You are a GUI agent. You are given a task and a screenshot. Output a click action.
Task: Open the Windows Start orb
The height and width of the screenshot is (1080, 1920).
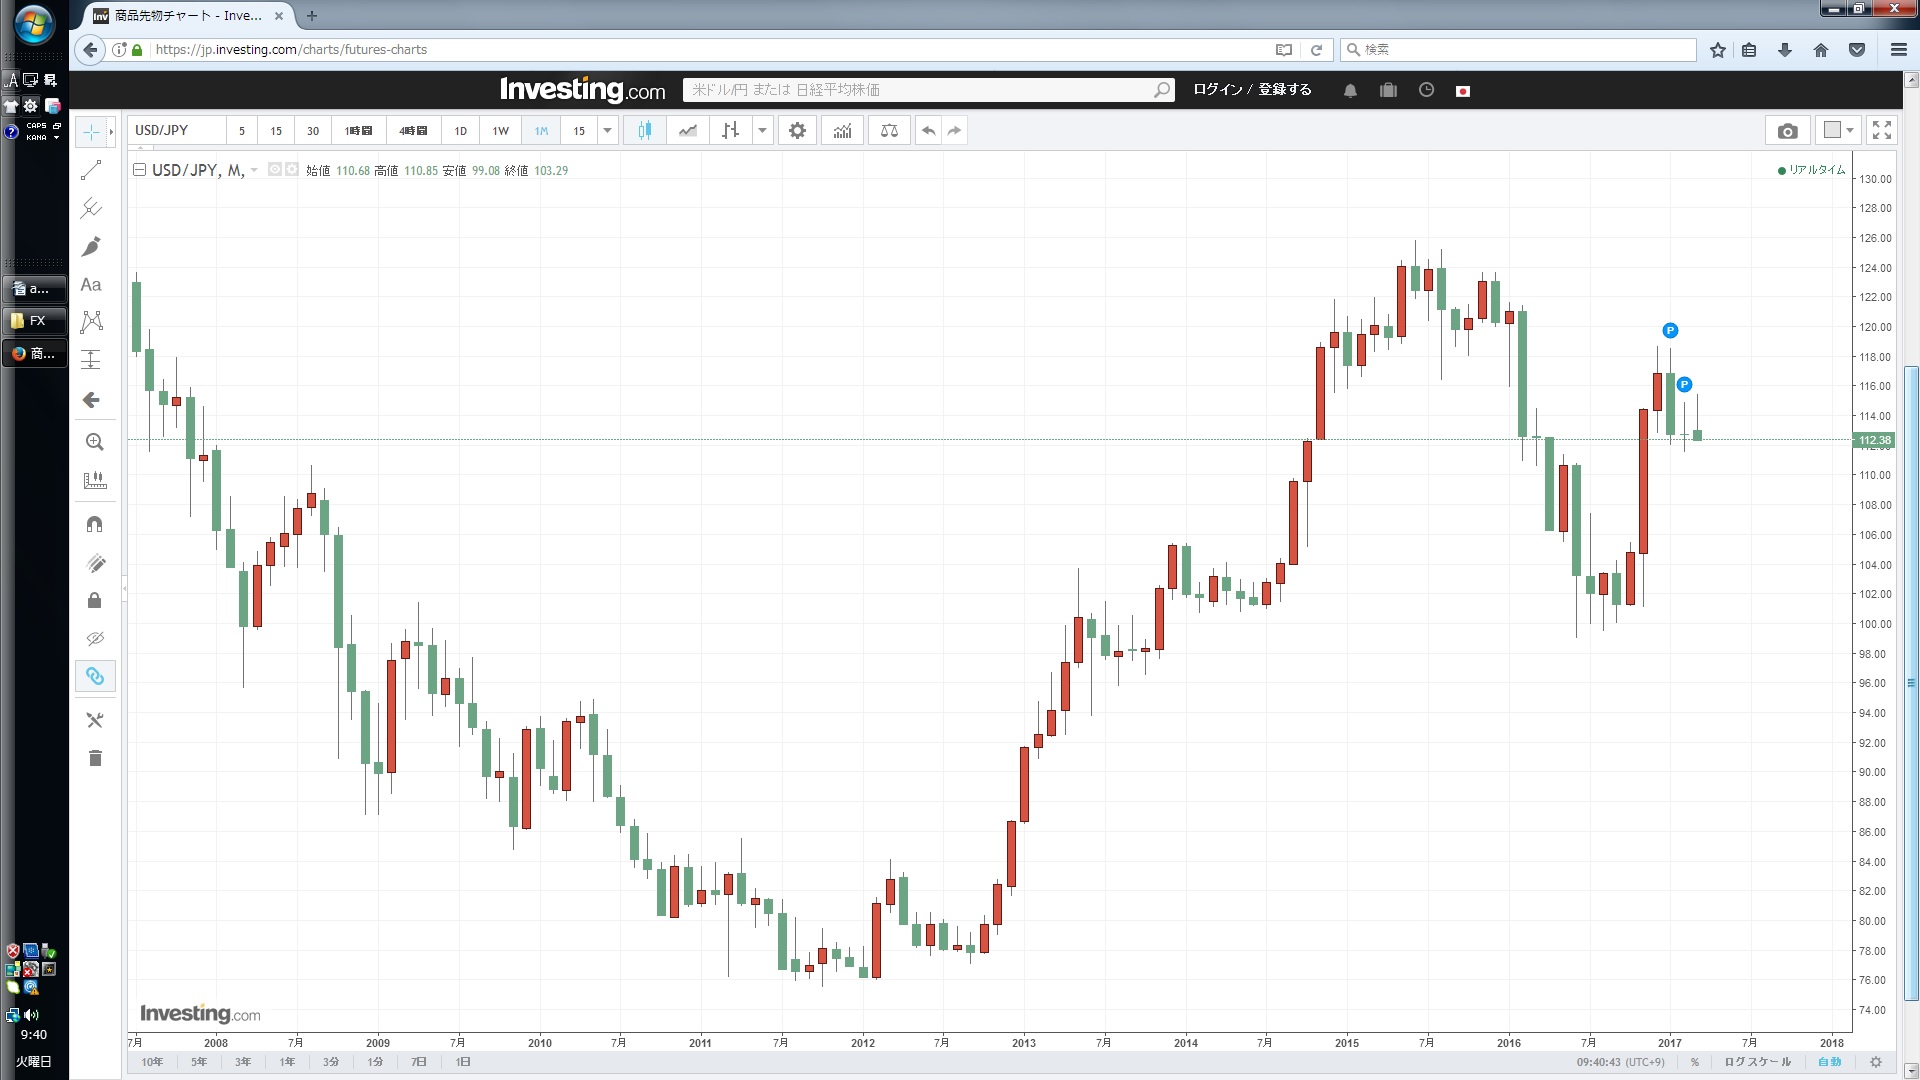coord(34,24)
